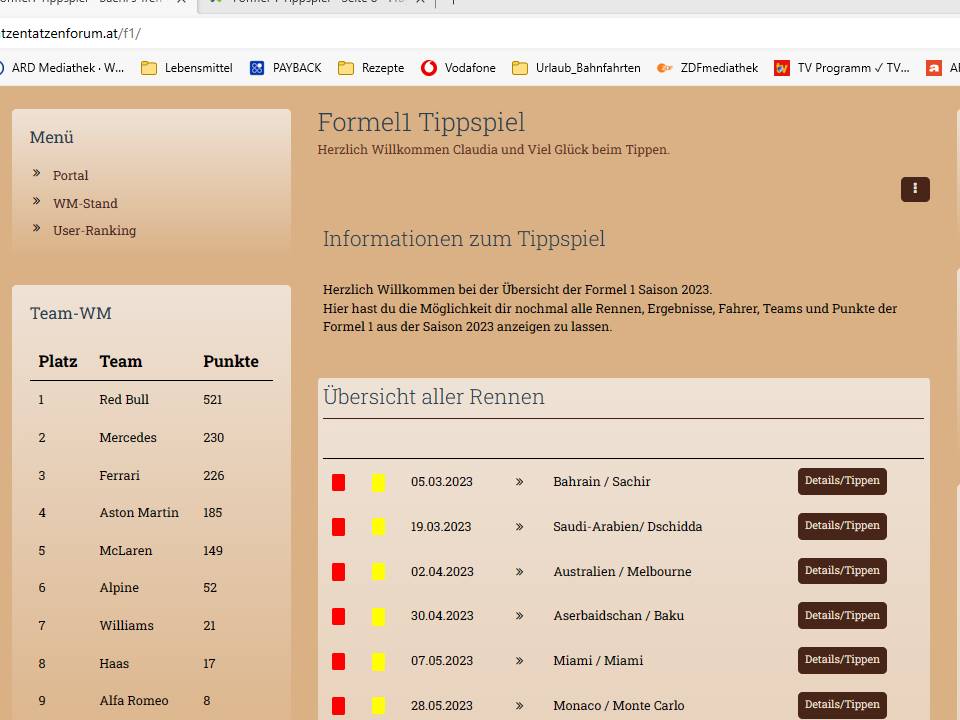This screenshot has height=720, width=960.
Task: Open the ARD Mediathek bookmark
Action: [66, 68]
